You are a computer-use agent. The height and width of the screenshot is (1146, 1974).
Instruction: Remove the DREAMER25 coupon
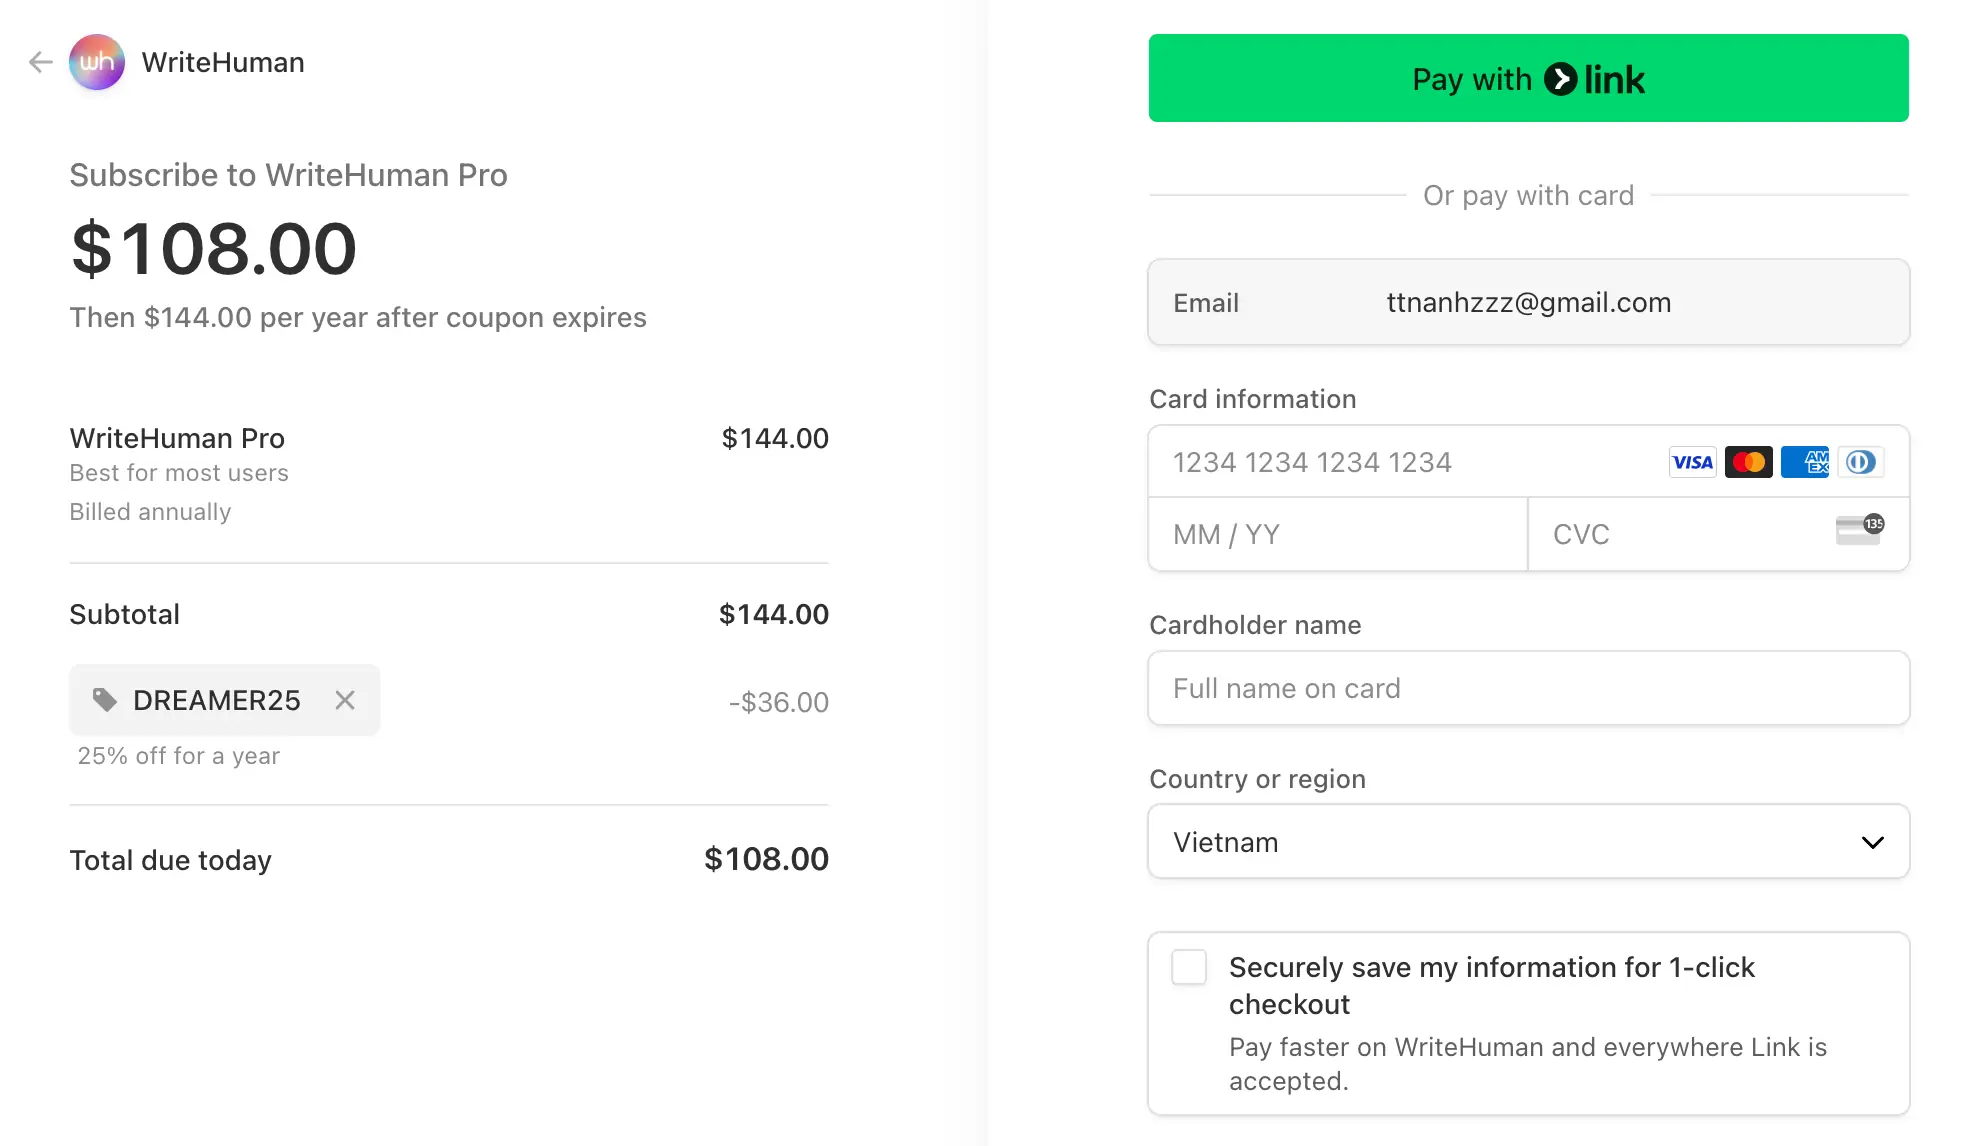point(344,700)
